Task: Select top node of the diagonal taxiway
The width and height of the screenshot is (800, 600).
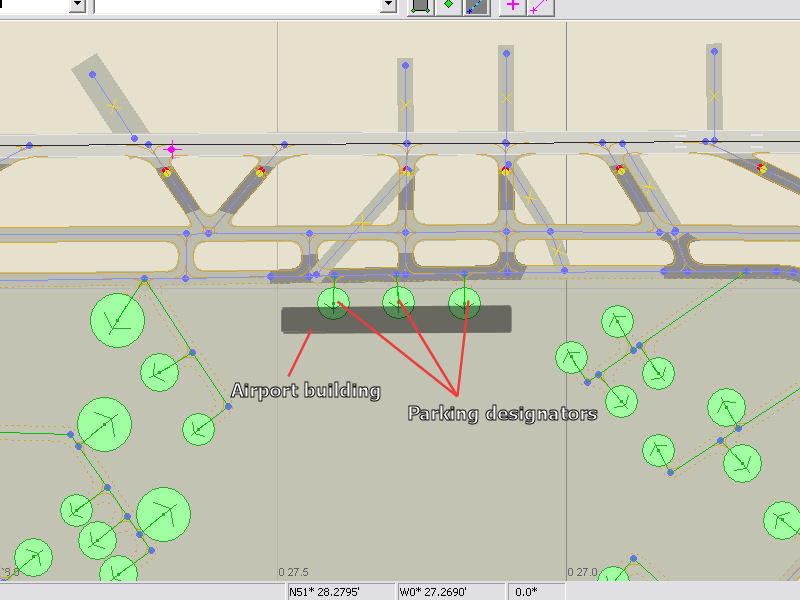Action: click(x=92, y=75)
